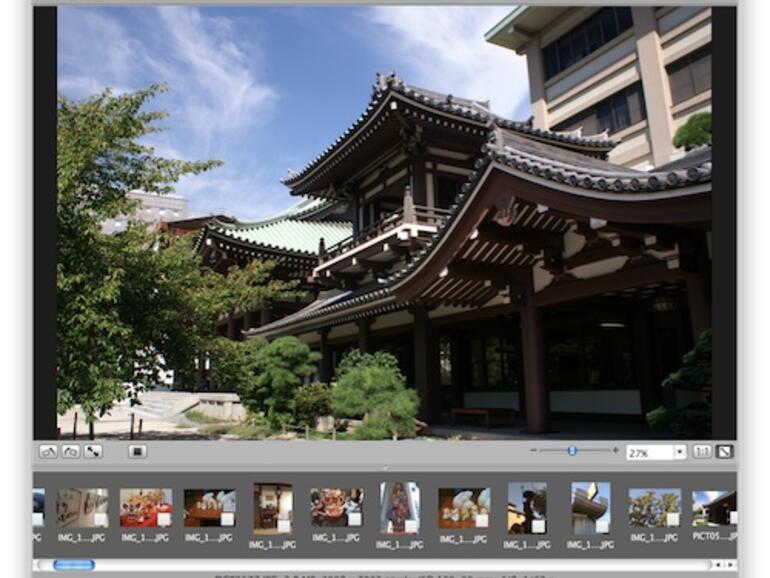Check the box on red doll thumbnail

point(164,520)
